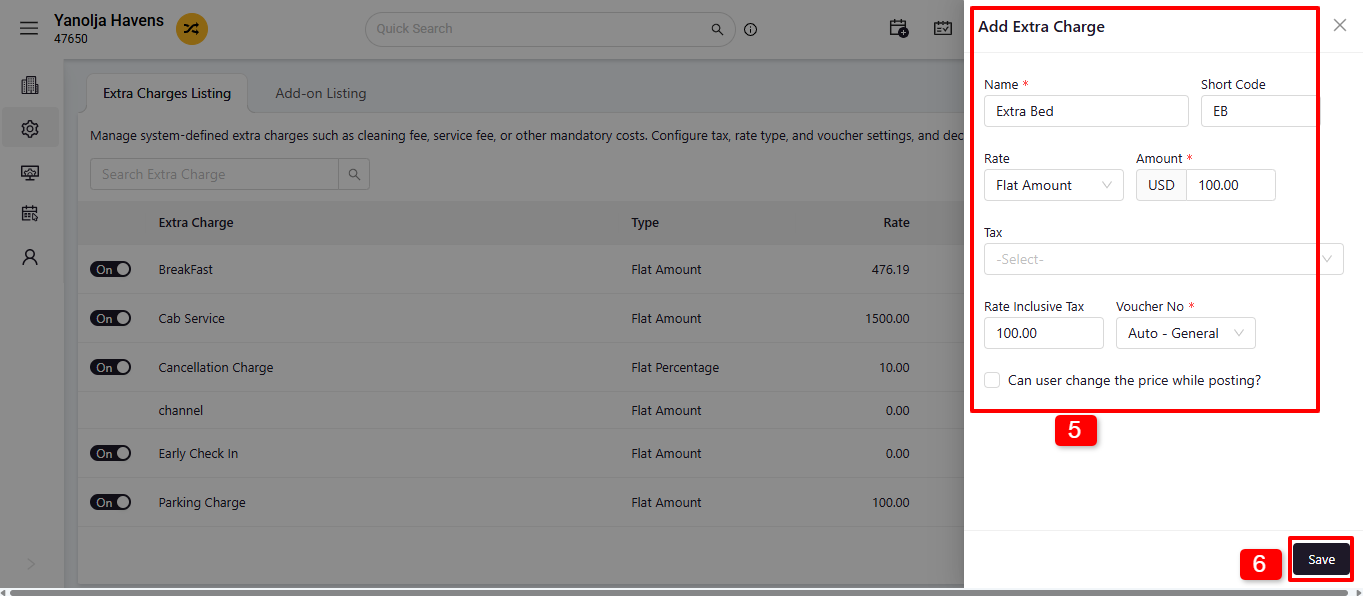This screenshot has height=596, width=1363.
Task: Open the calendar schedule sidebar icon
Action: (30, 214)
